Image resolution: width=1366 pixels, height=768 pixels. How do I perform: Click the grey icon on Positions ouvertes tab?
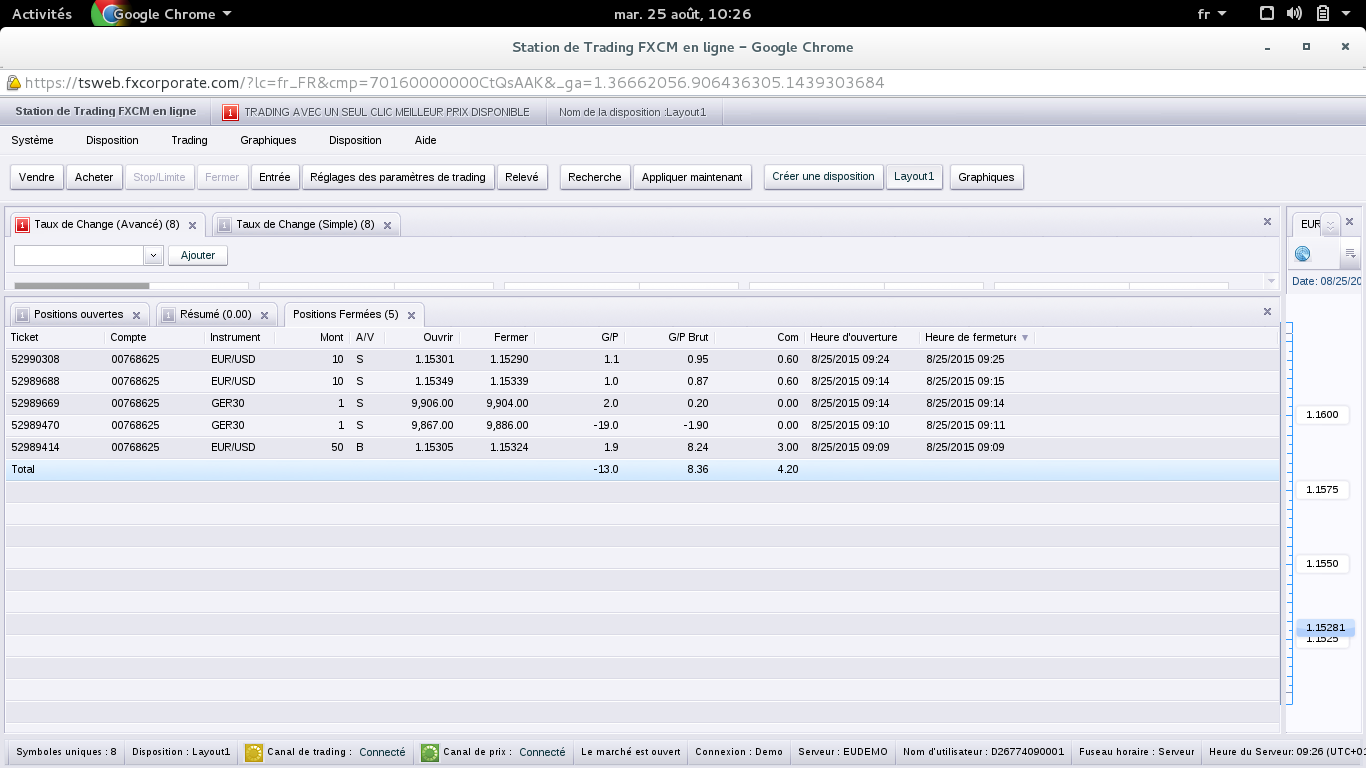[22, 315]
